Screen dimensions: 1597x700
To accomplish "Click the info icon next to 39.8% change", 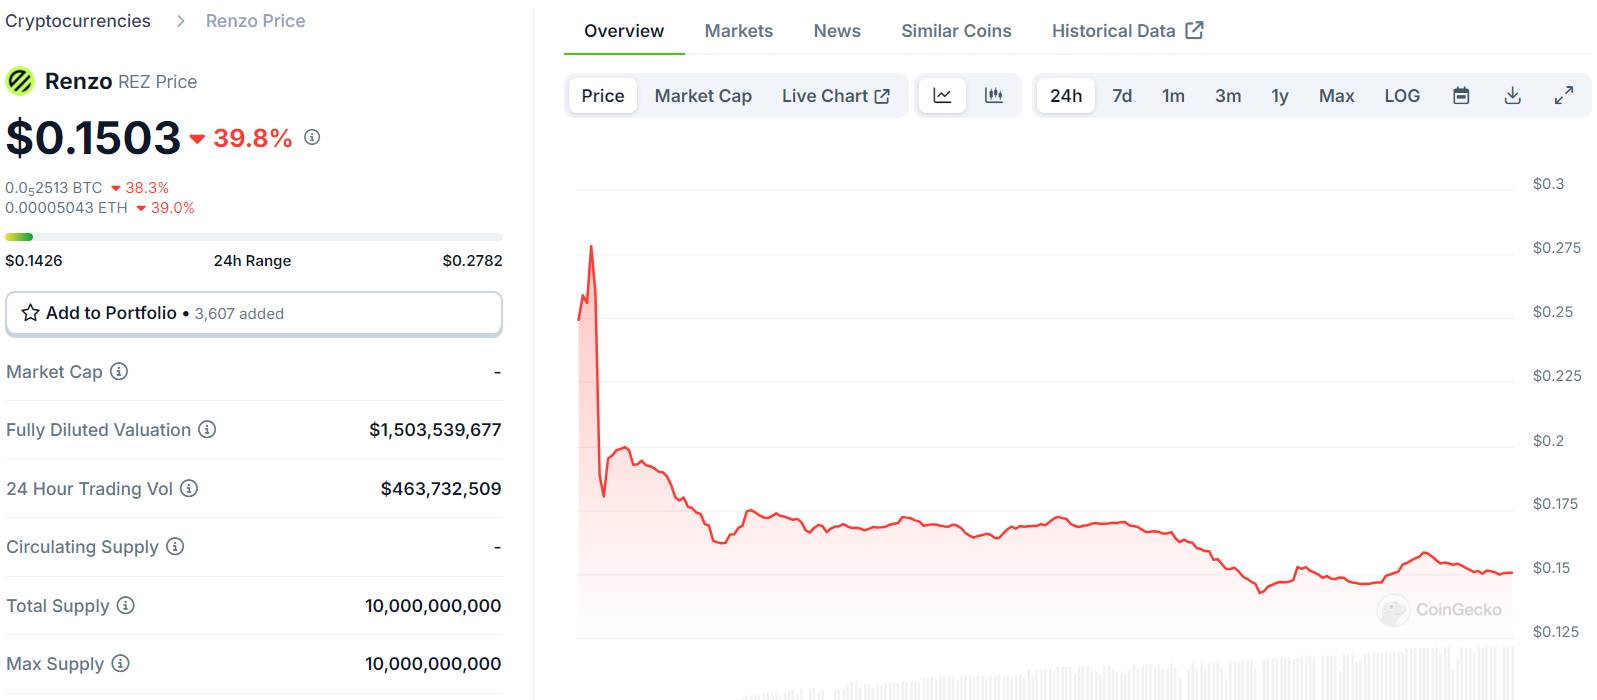I will tap(312, 137).
